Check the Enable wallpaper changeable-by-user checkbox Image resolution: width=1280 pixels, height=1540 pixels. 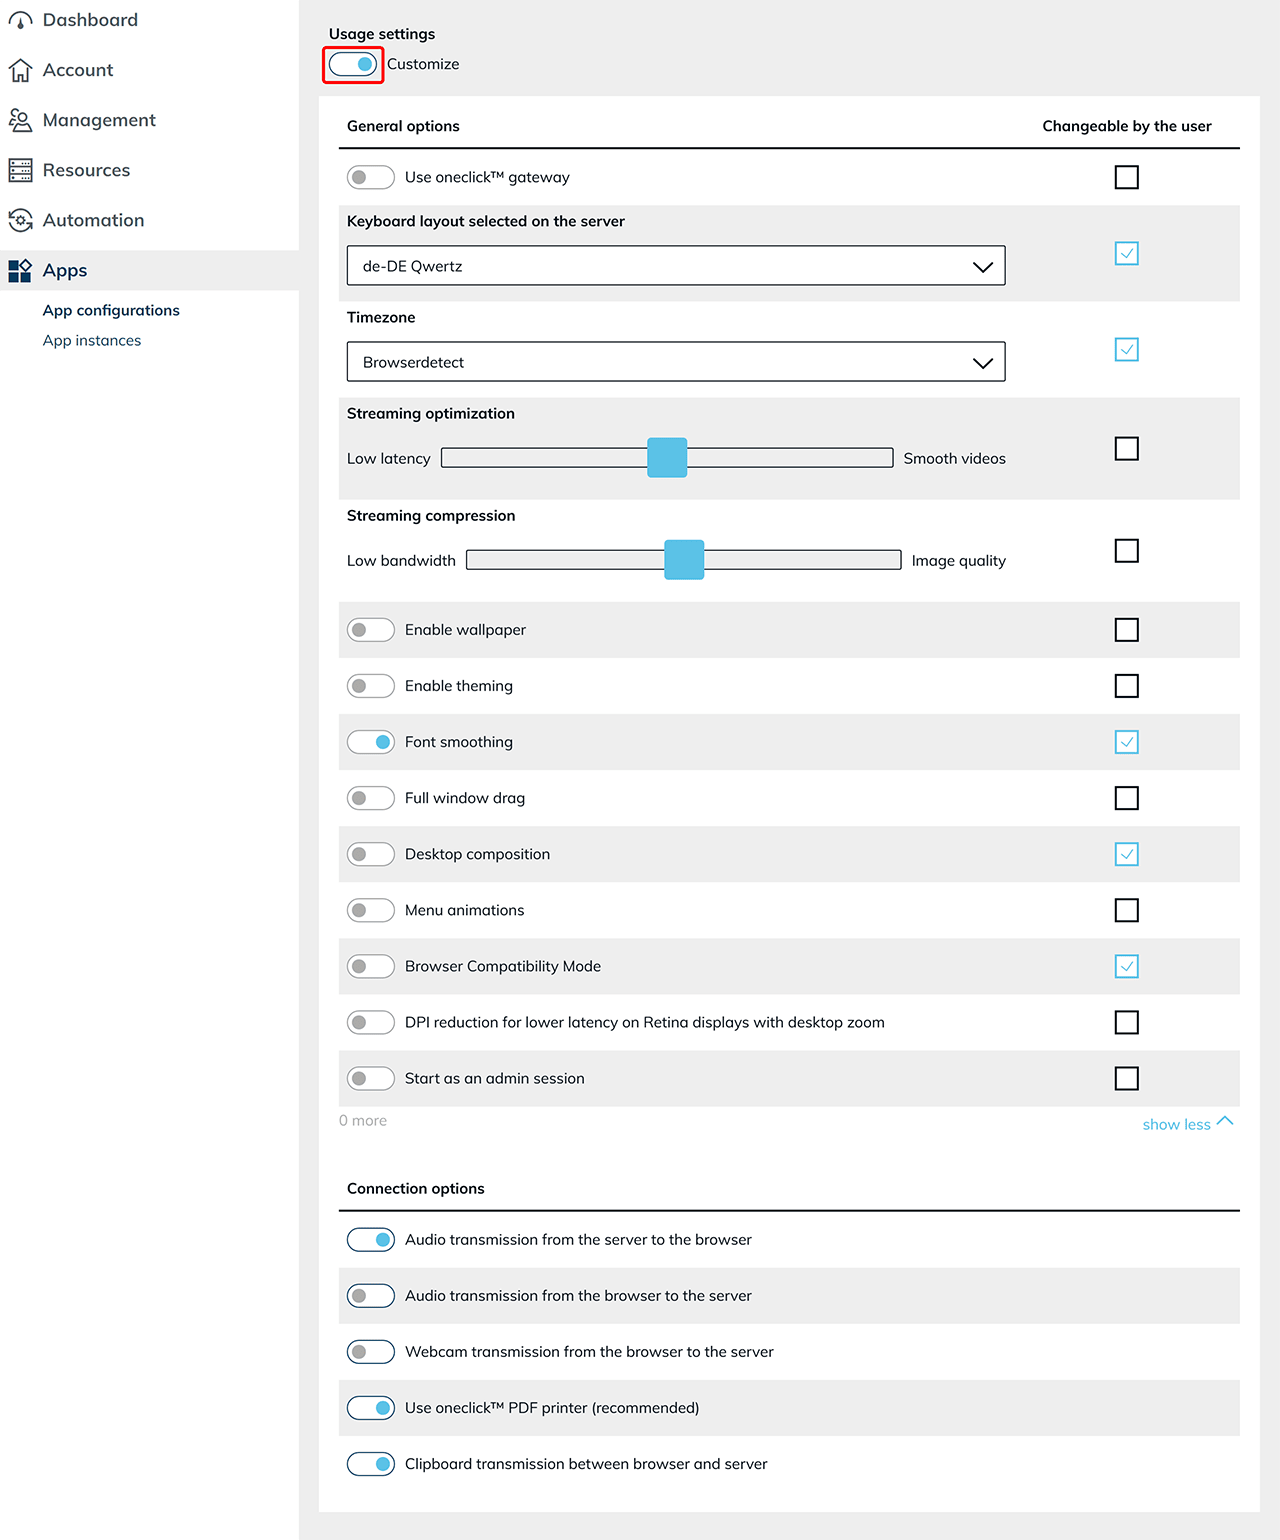click(1126, 630)
